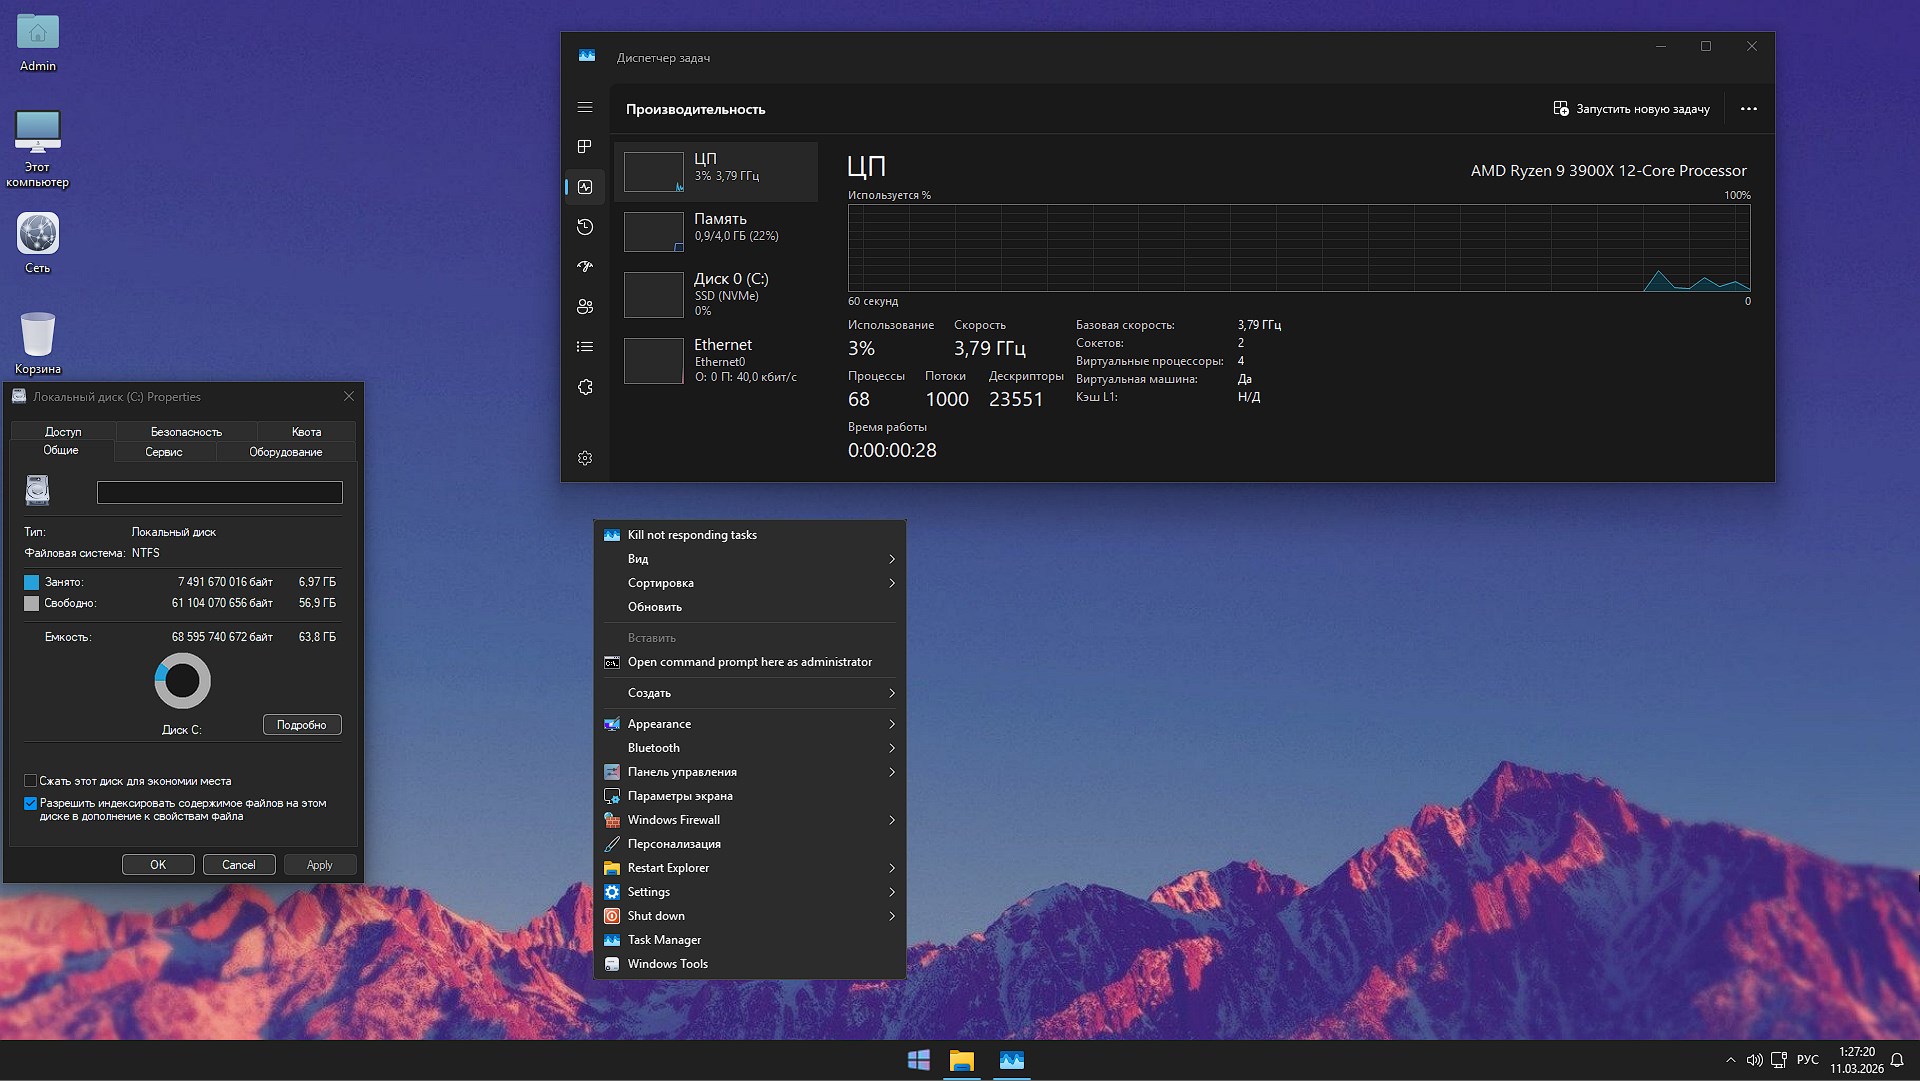
Task: Select the Память performance item
Action: pyautogui.click(x=716, y=232)
